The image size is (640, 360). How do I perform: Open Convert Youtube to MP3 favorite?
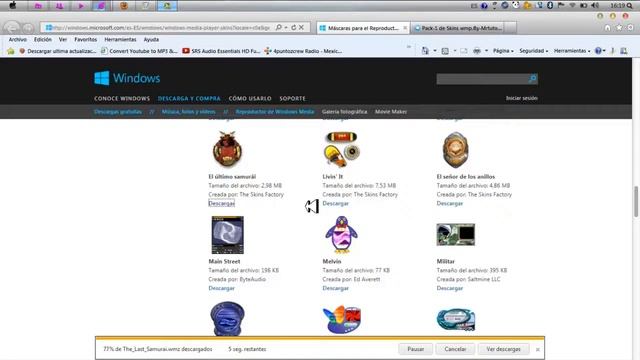pyautogui.click(x=139, y=51)
